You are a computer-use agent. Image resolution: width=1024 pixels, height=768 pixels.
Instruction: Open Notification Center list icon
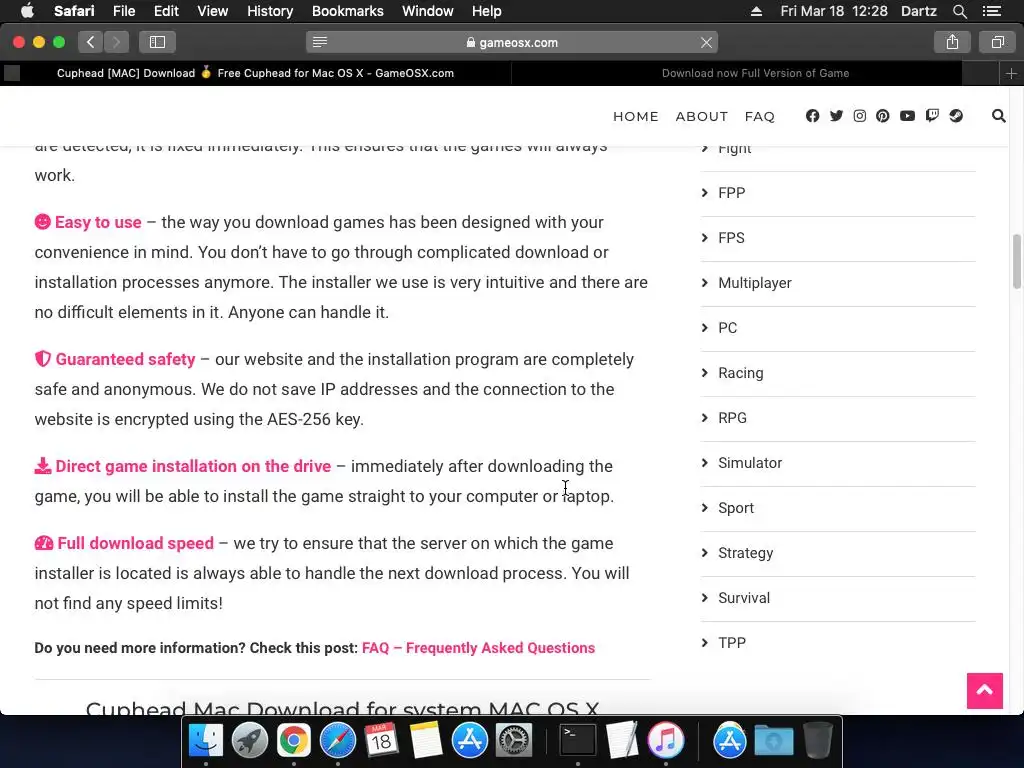(x=992, y=11)
